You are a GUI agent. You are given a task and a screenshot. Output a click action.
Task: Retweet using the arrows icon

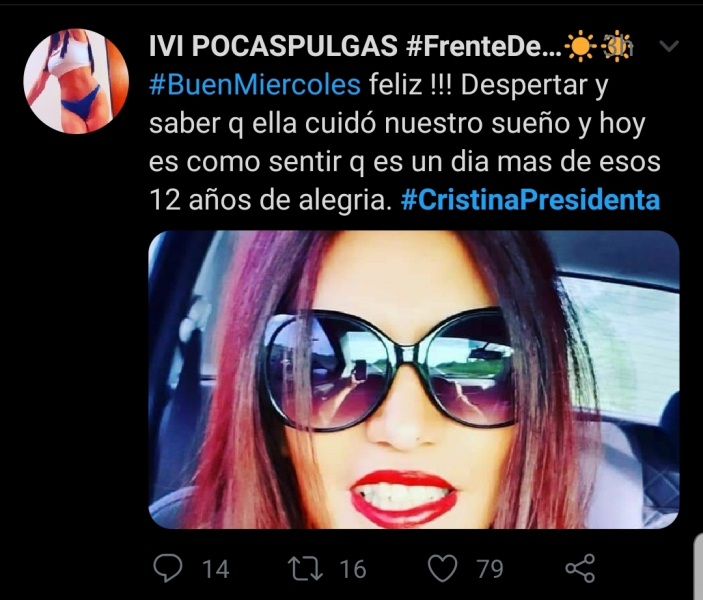(305, 569)
